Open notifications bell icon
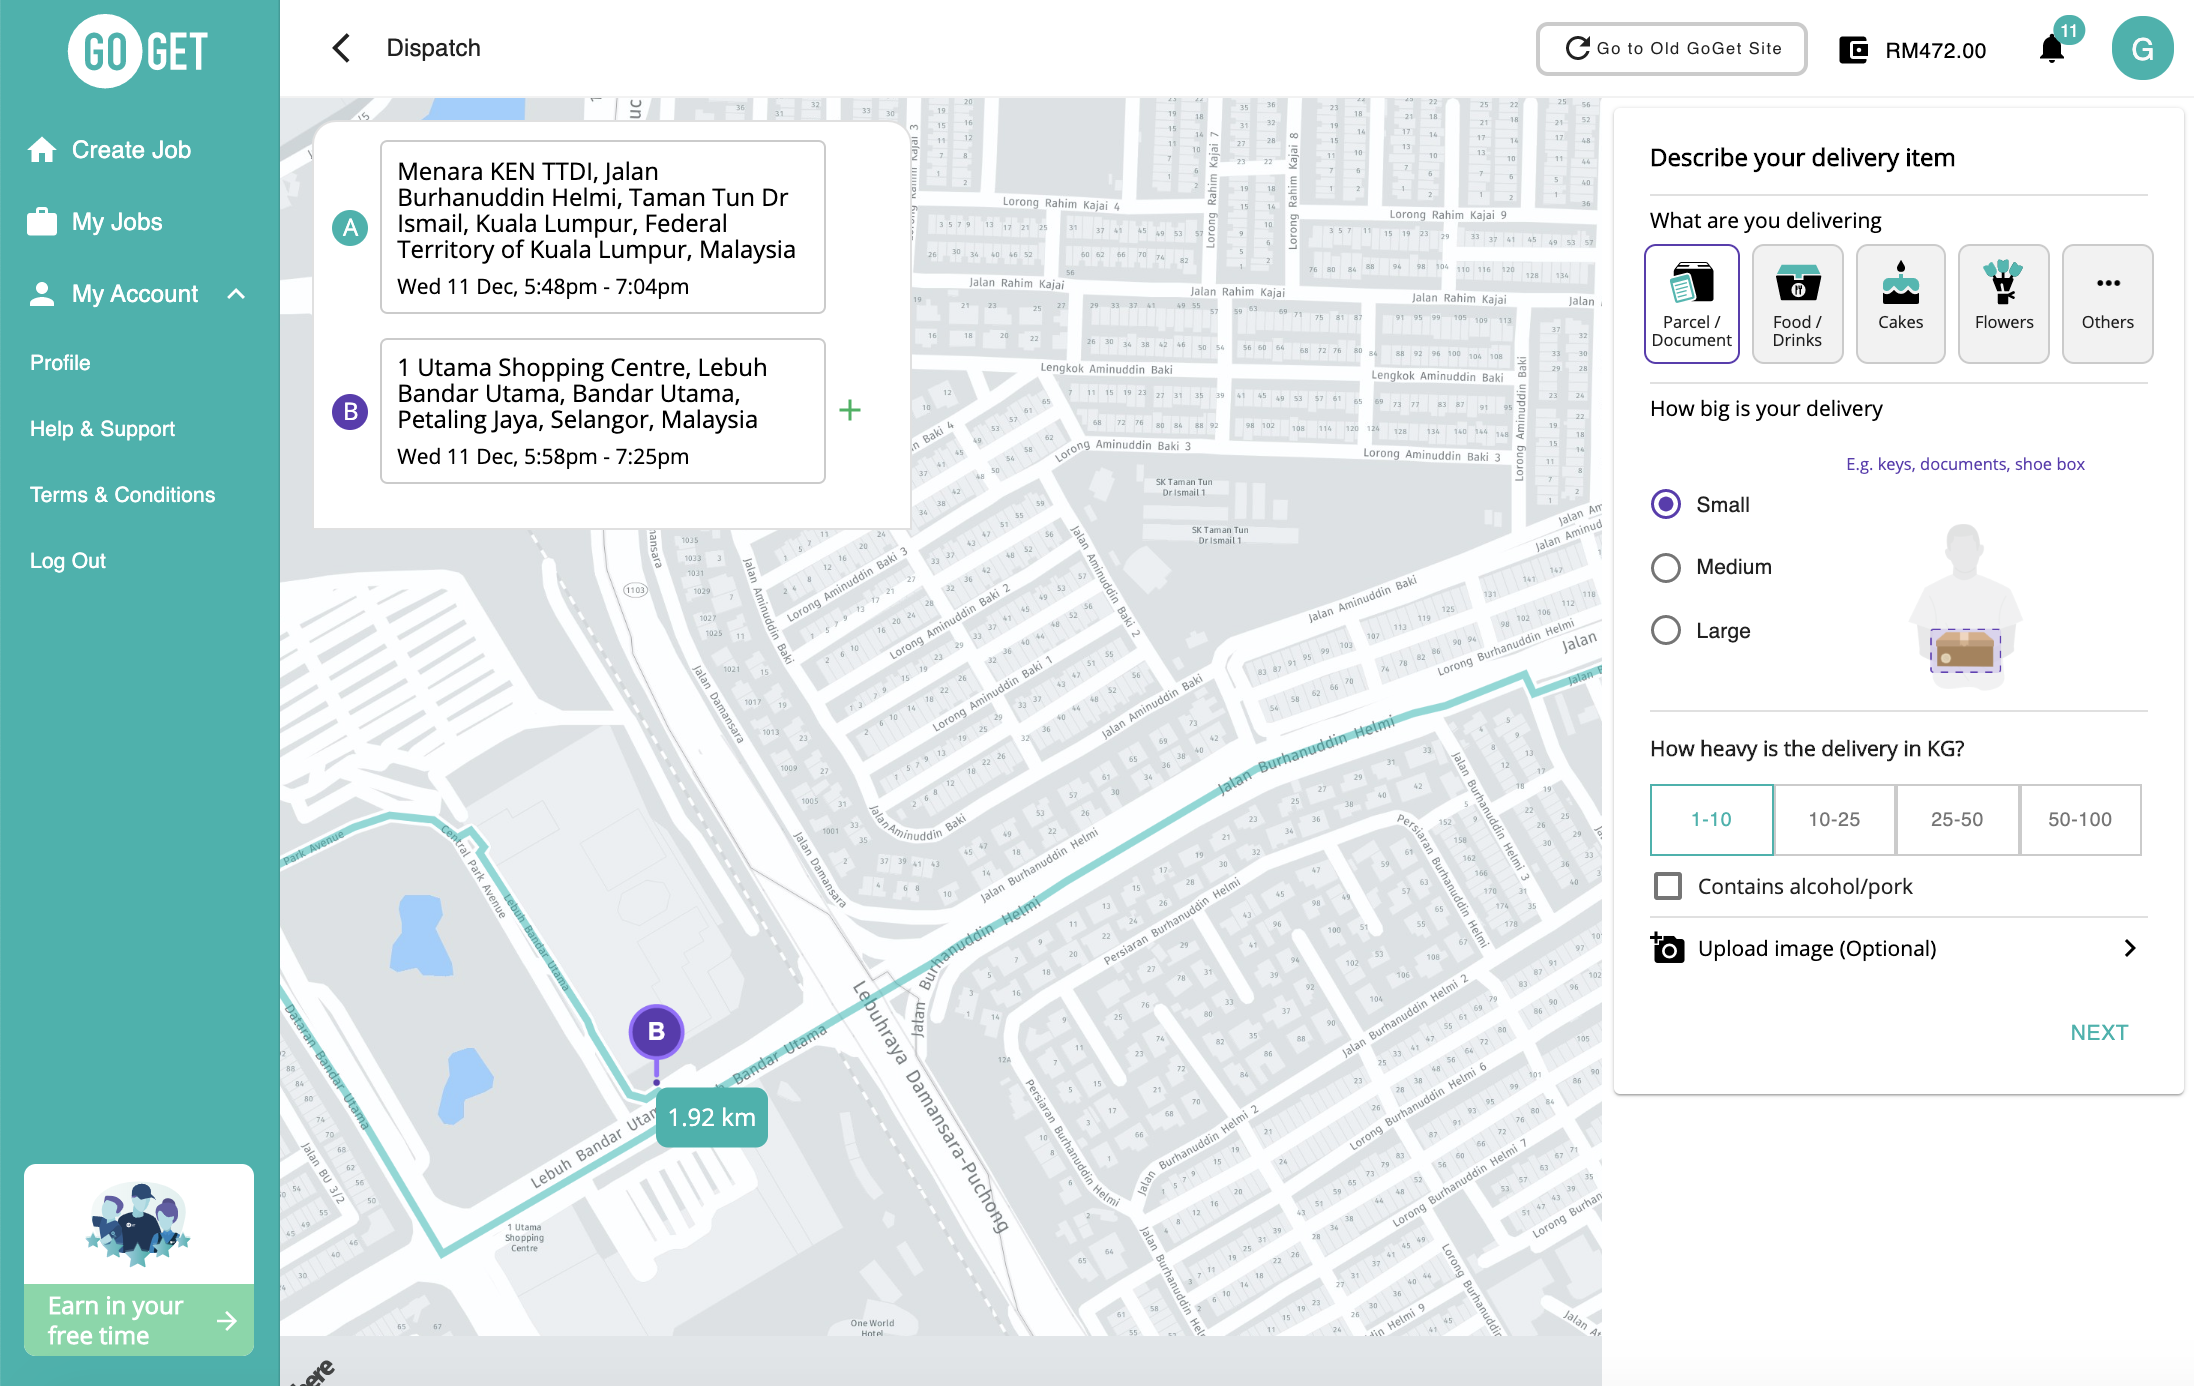This screenshot has height=1386, width=2194. [x=2051, y=49]
